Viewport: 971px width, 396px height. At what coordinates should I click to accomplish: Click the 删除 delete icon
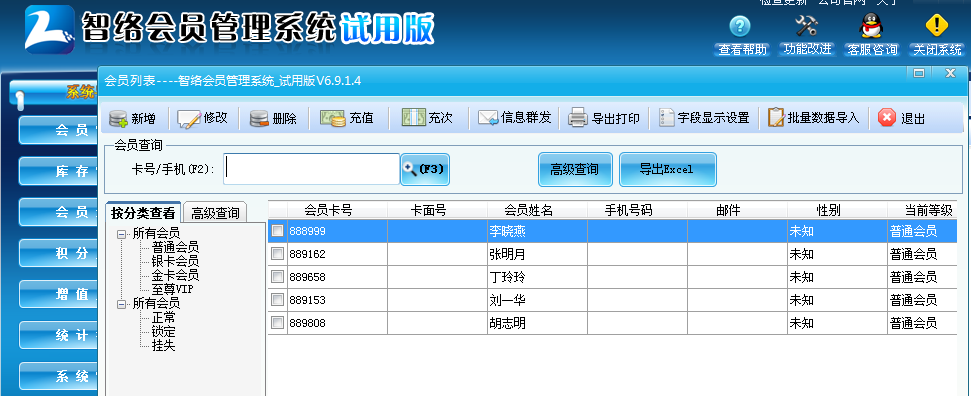tap(259, 118)
